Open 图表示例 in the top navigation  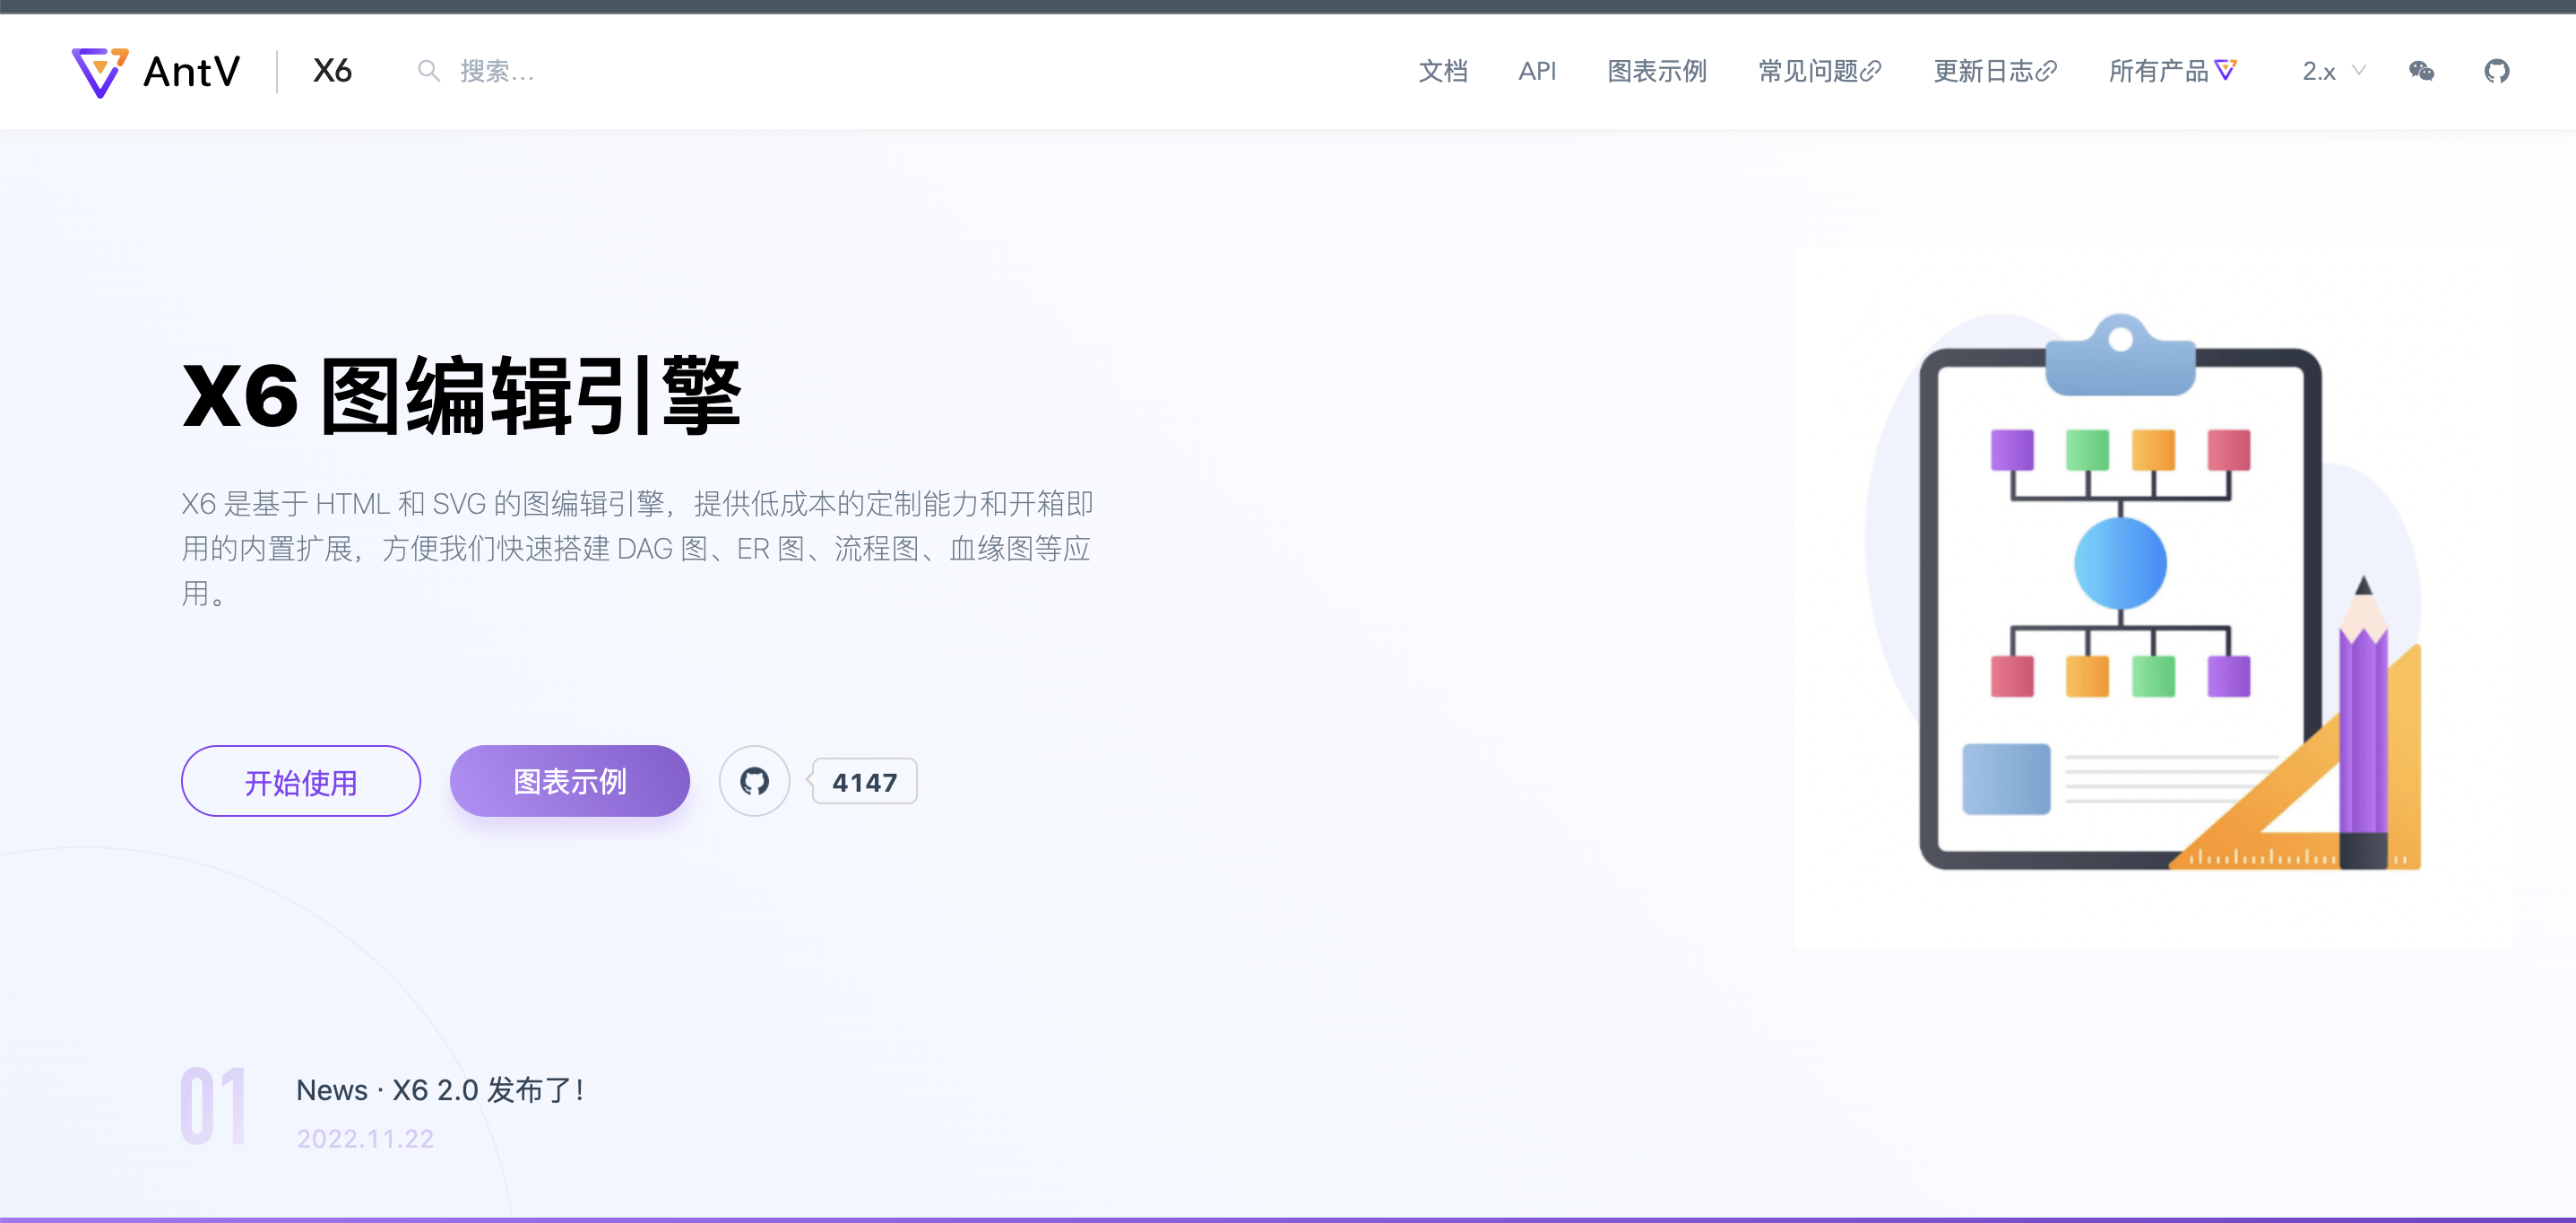pos(1657,71)
